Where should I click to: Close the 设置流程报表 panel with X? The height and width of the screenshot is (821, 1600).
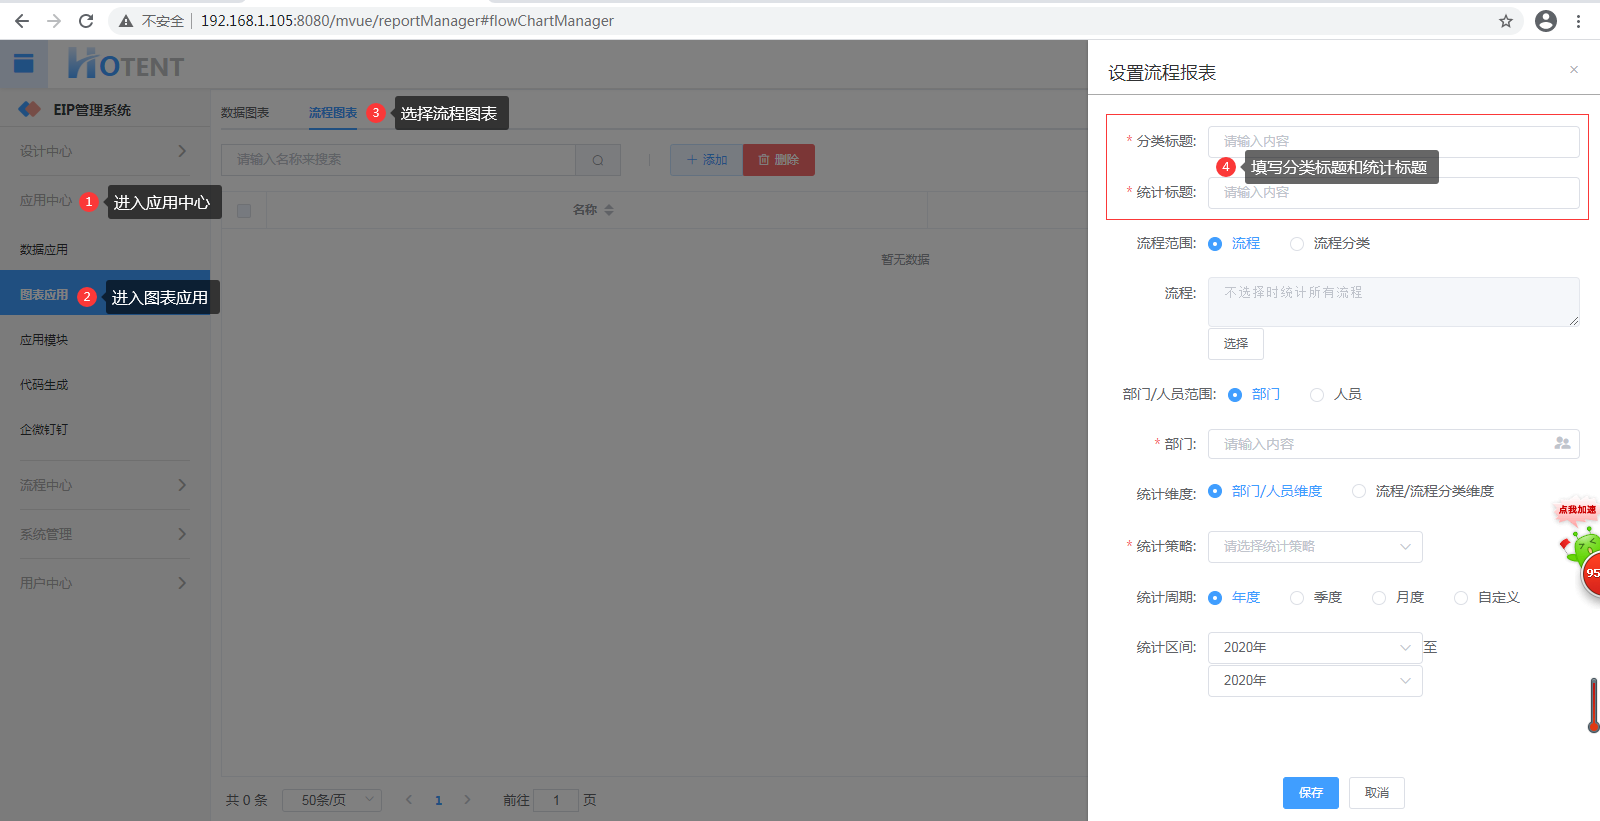1573,70
